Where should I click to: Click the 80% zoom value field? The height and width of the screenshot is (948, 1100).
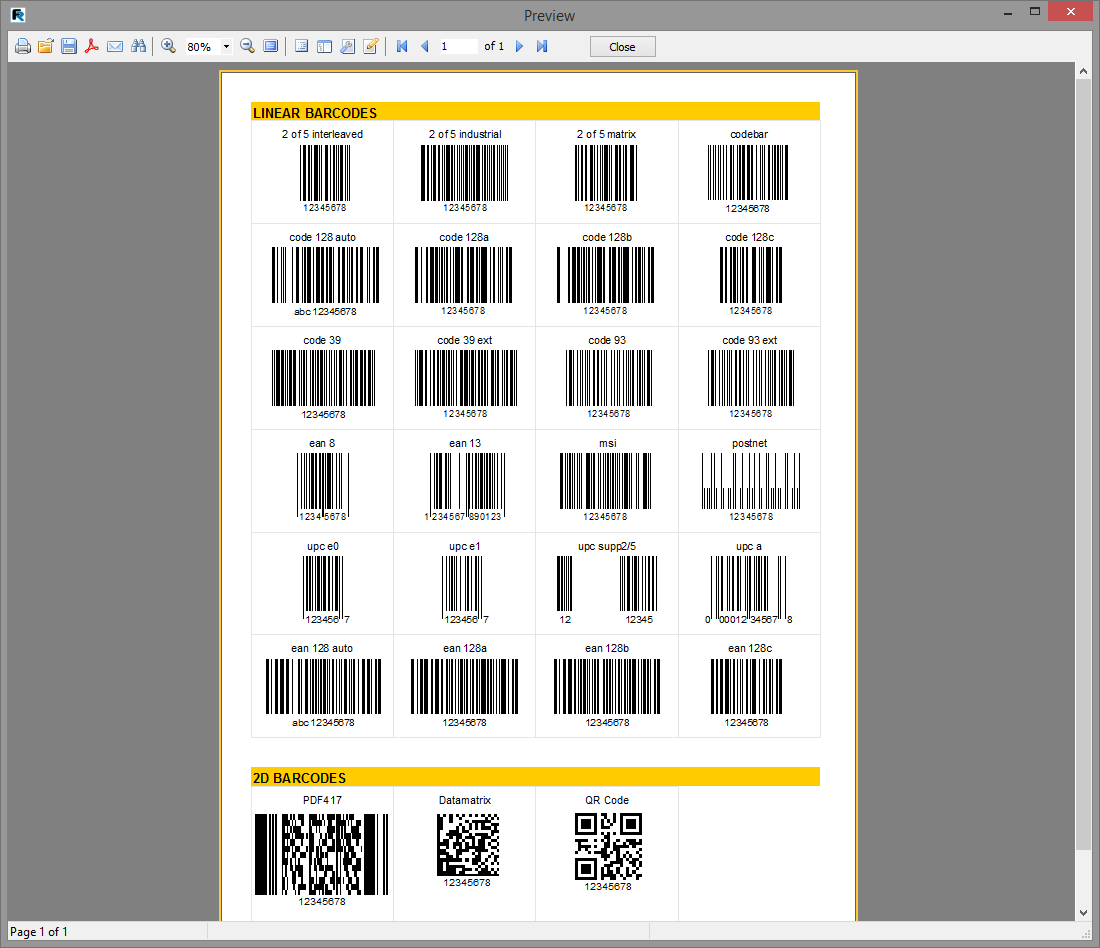[202, 47]
